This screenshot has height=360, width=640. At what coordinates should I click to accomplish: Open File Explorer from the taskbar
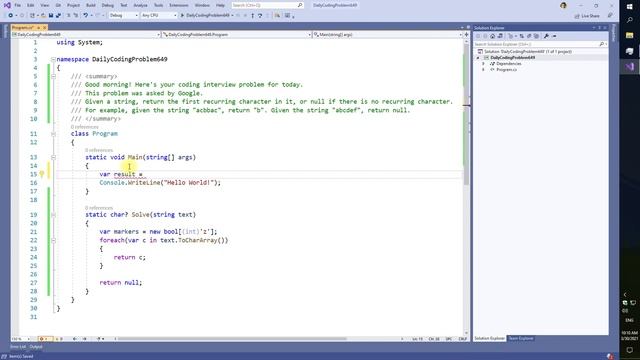click(629, 36)
